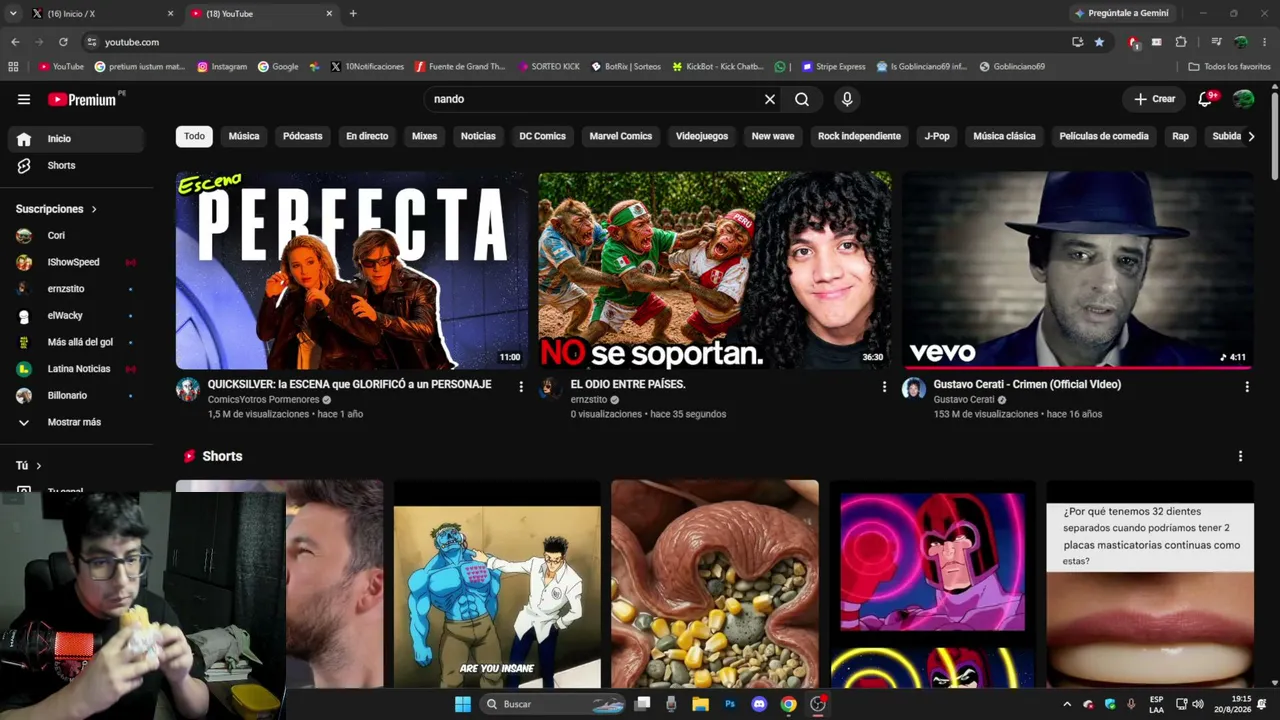This screenshot has width=1280, height=720.
Task: Play the 'NO se soportan' video thumbnail
Action: tap(715, 270)
